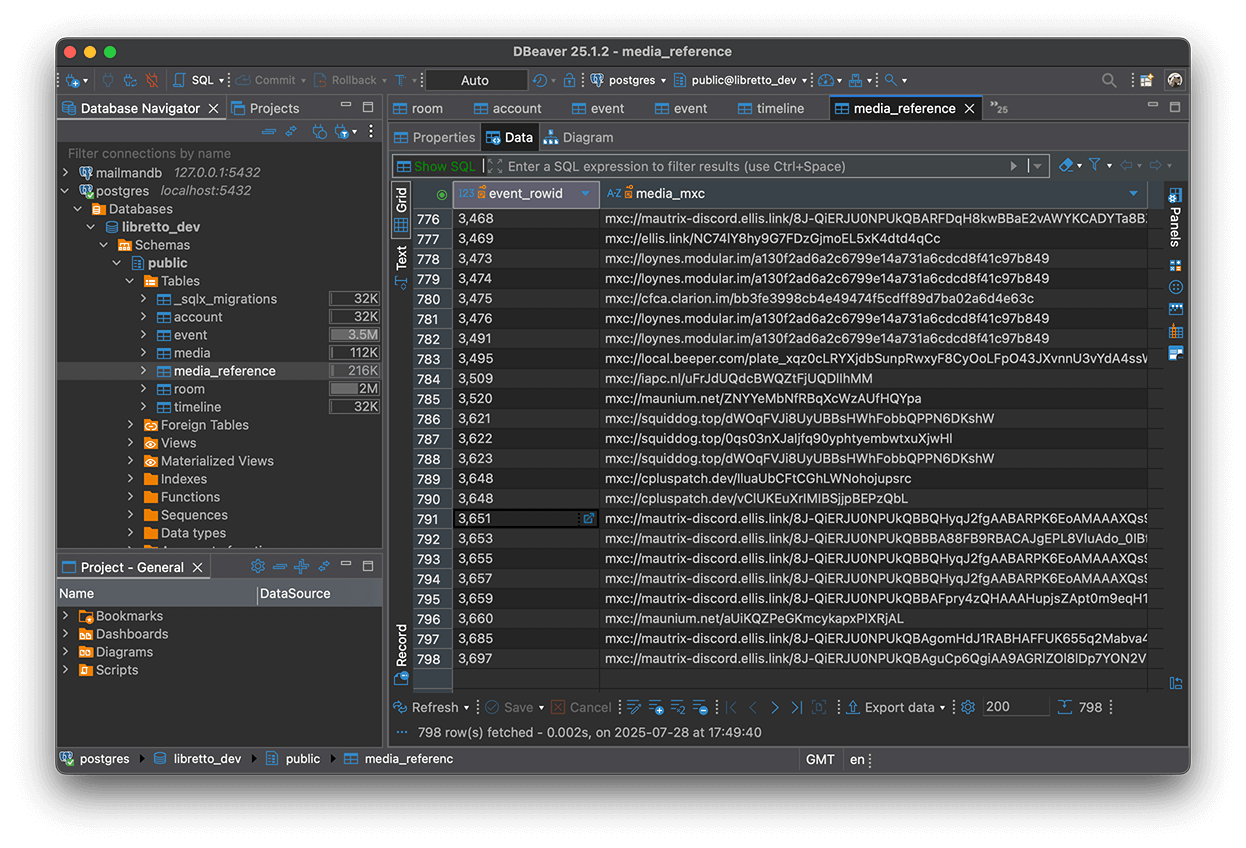The height and width of the screenshot is (848, 1246).
Task: Open the postgres active connection selector
Action: coord(629,80)
